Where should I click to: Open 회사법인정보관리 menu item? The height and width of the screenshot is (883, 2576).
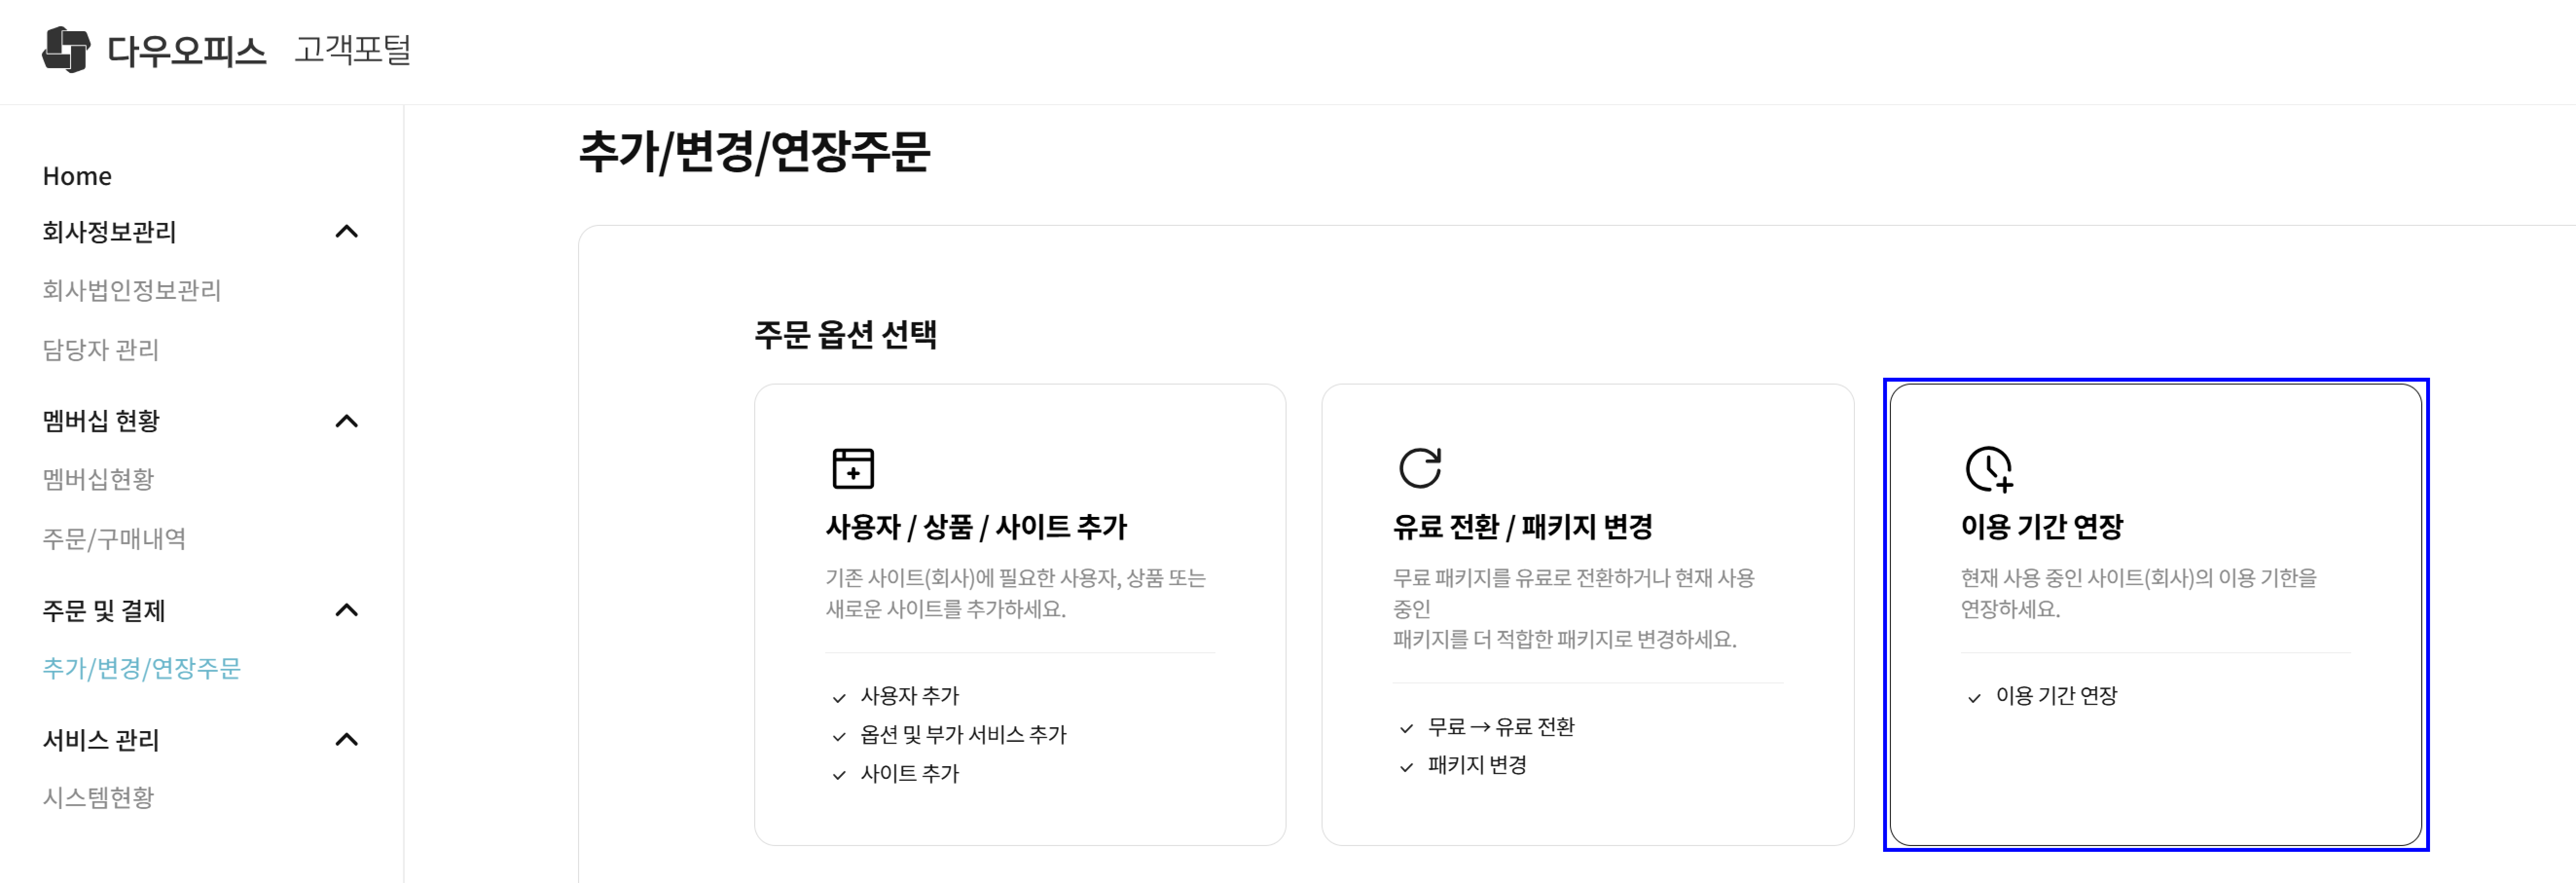[x=131, y=290]
